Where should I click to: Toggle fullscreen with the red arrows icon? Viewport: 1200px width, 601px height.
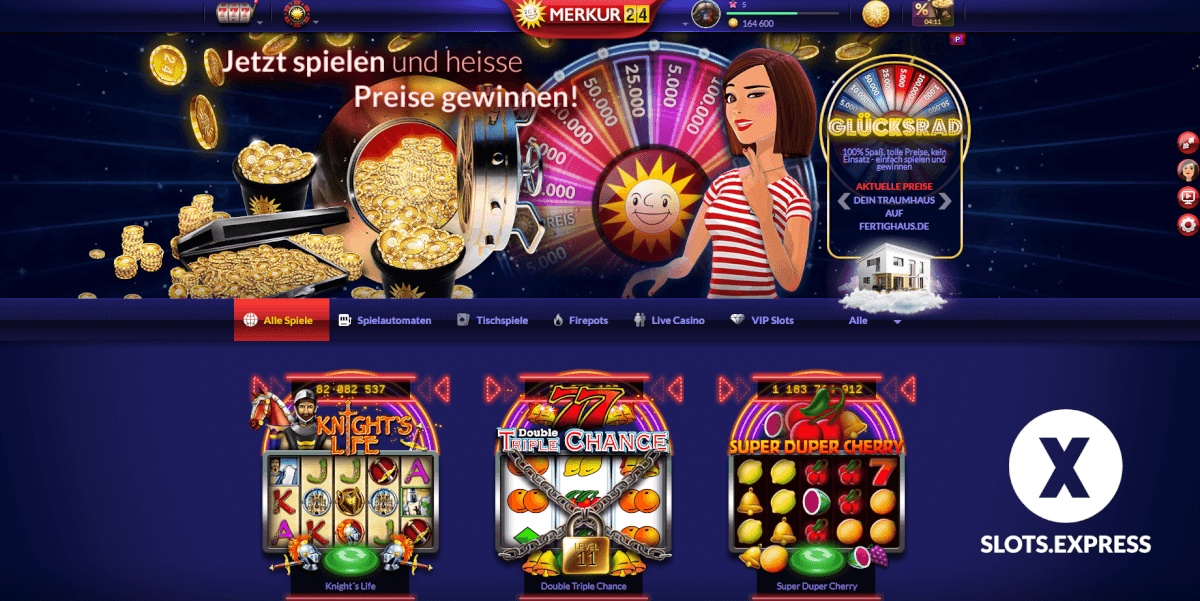(1188, 142)
